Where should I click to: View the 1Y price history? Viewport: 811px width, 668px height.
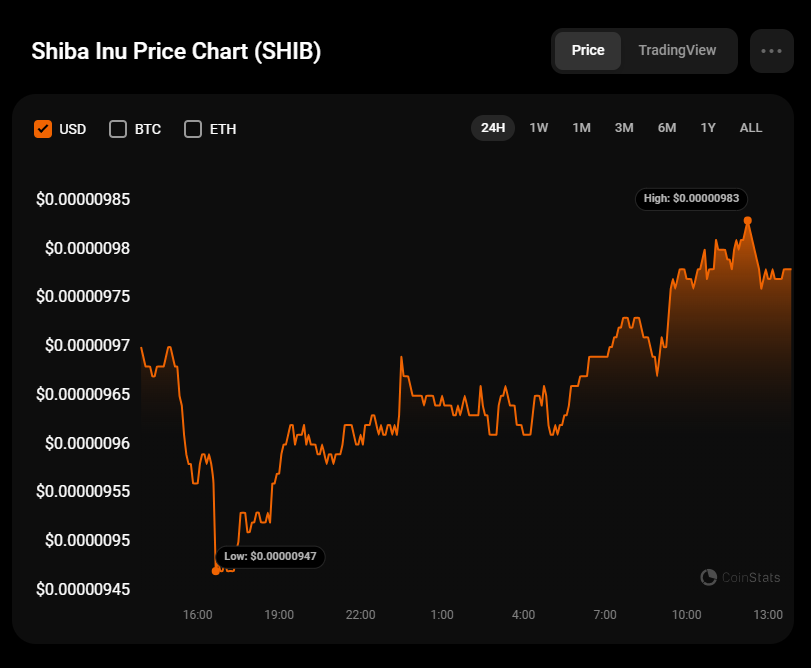tap(708, 128)
